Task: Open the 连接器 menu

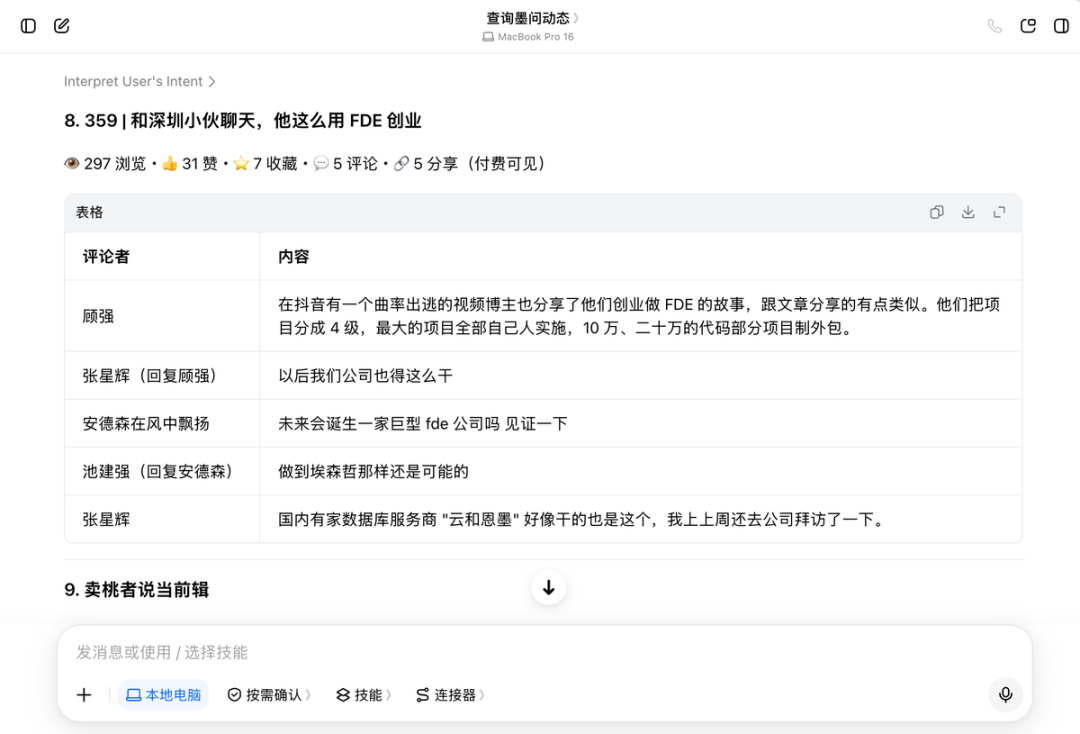Action: pyautogui.click(x=450, y=695)
